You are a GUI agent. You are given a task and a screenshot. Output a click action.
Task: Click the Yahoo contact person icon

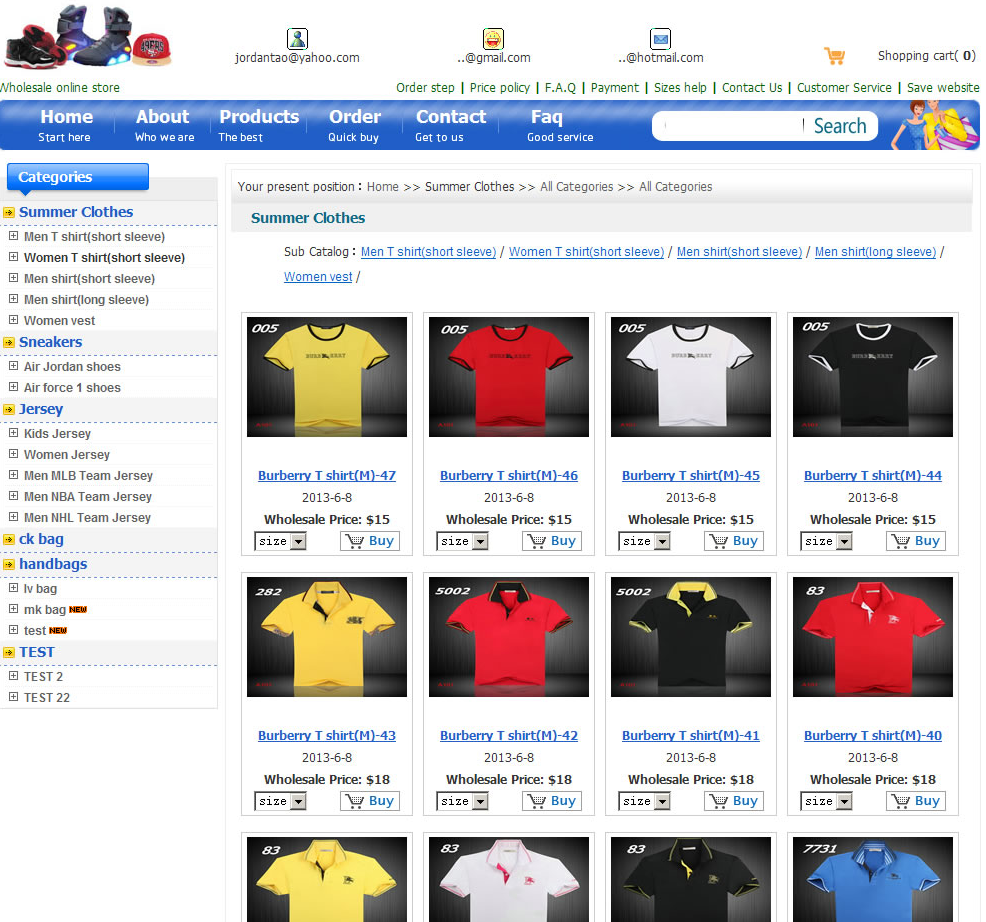pos(297,39)
